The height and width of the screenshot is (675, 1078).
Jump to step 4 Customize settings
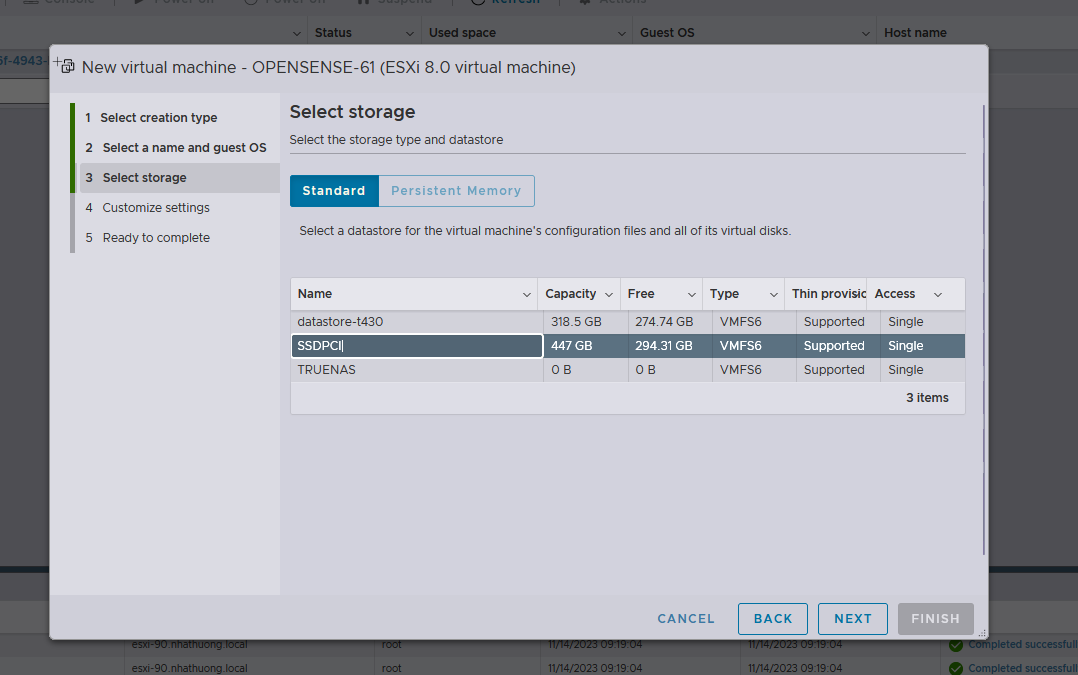(x=156, y=208)
